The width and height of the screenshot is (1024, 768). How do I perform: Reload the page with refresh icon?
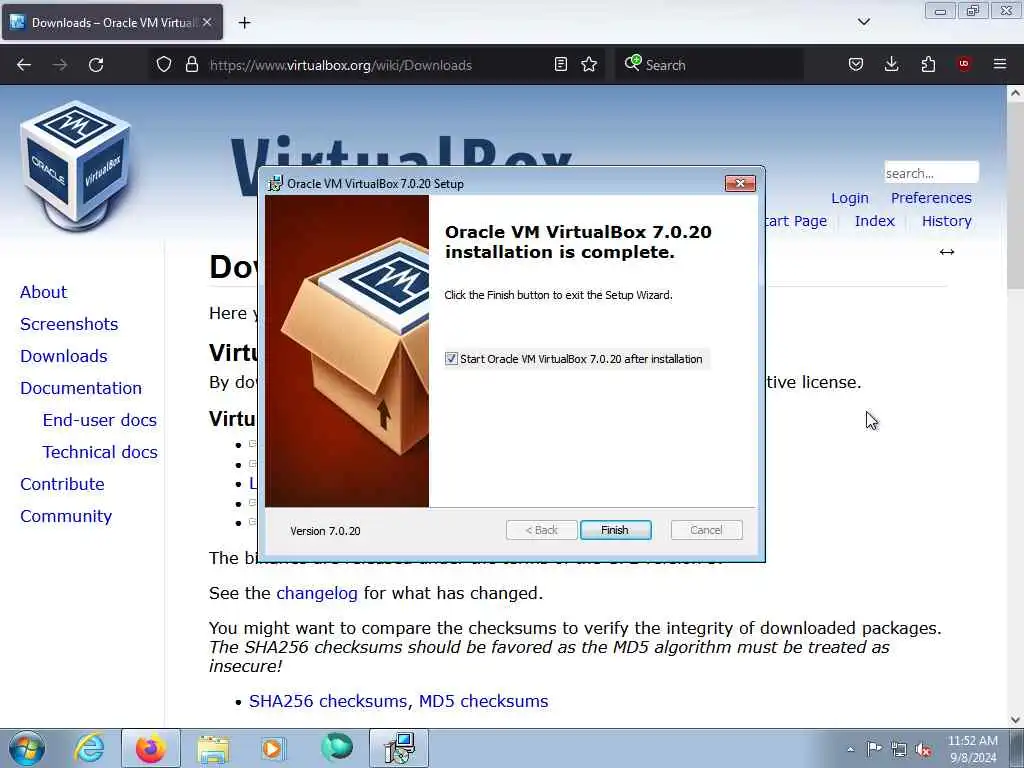tap(96, 65)
